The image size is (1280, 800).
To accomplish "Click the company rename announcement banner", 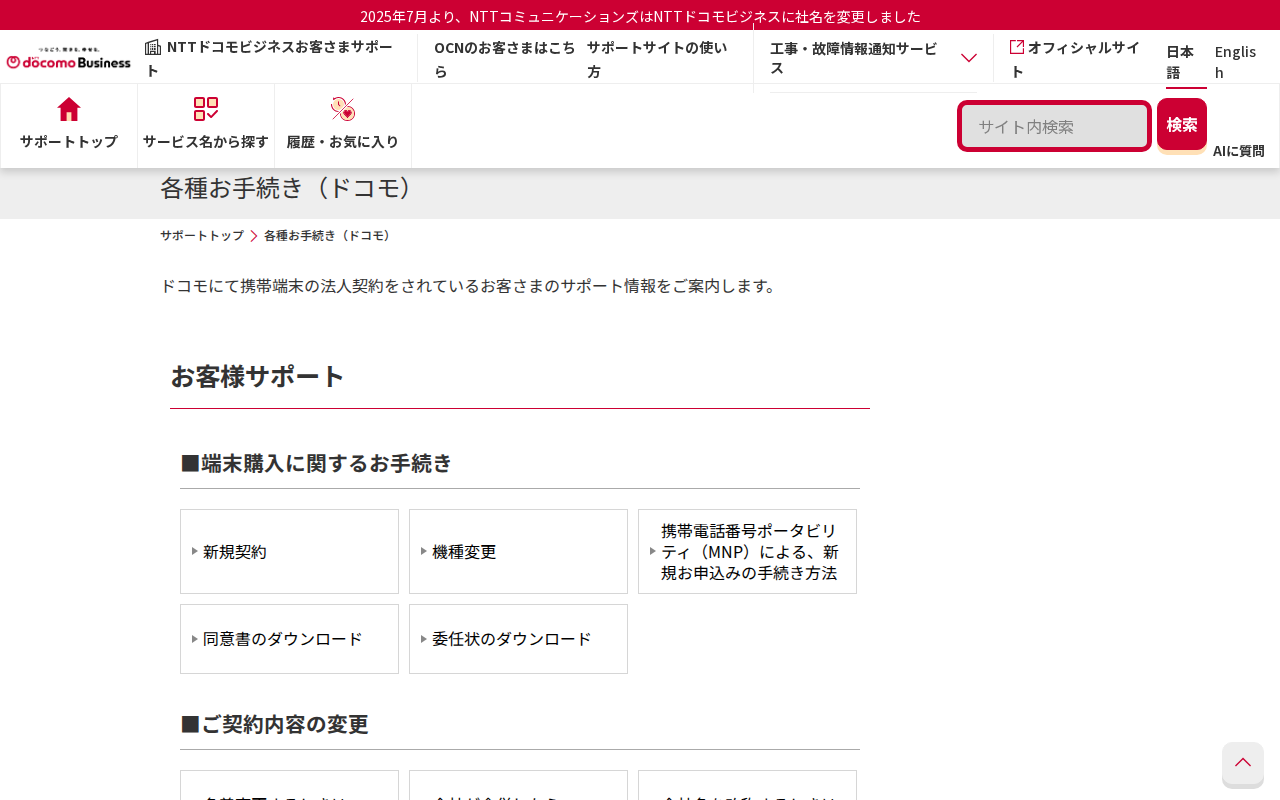I will pyautogui.click(x=640, y=16).
